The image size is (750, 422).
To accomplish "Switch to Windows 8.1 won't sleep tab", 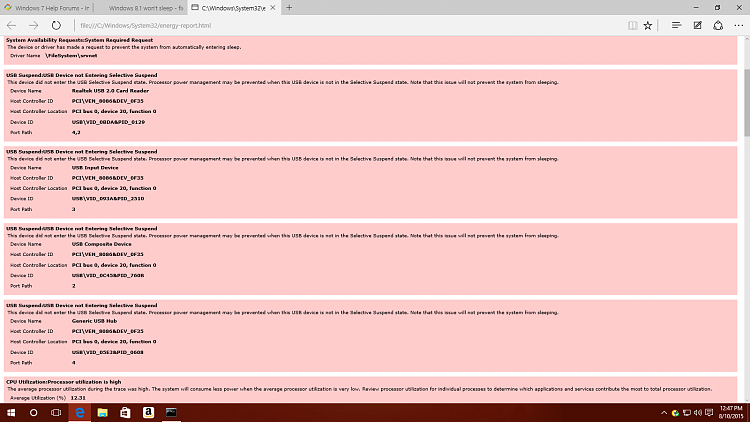I will point(141,8).
